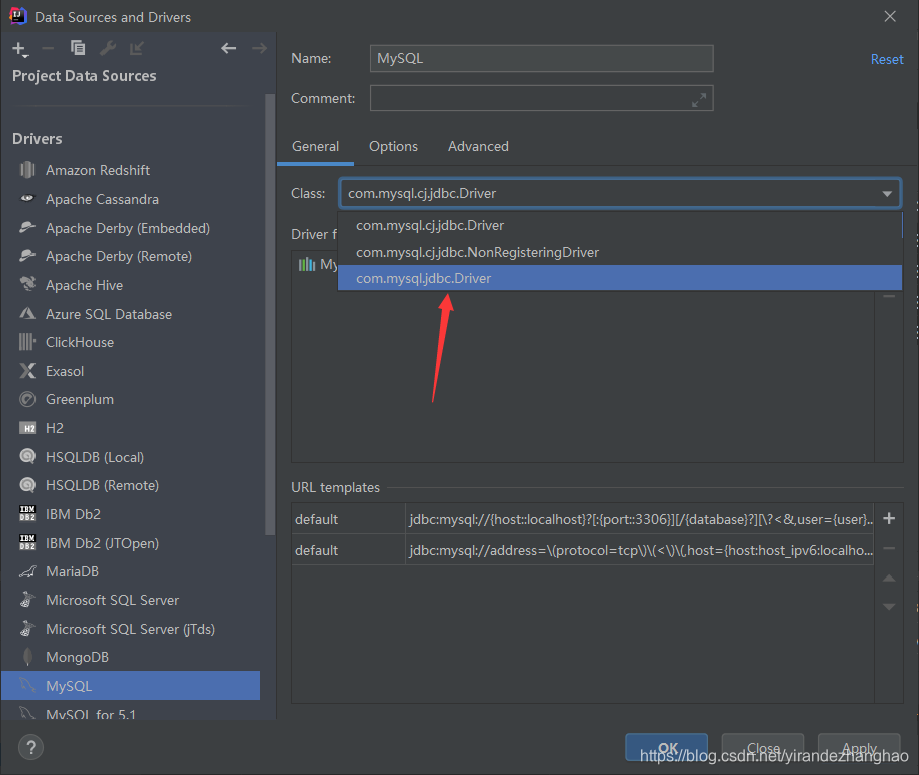
Task: Click the make global icon in toolbar
Action: pyautogui.click(x=137, y=48)
